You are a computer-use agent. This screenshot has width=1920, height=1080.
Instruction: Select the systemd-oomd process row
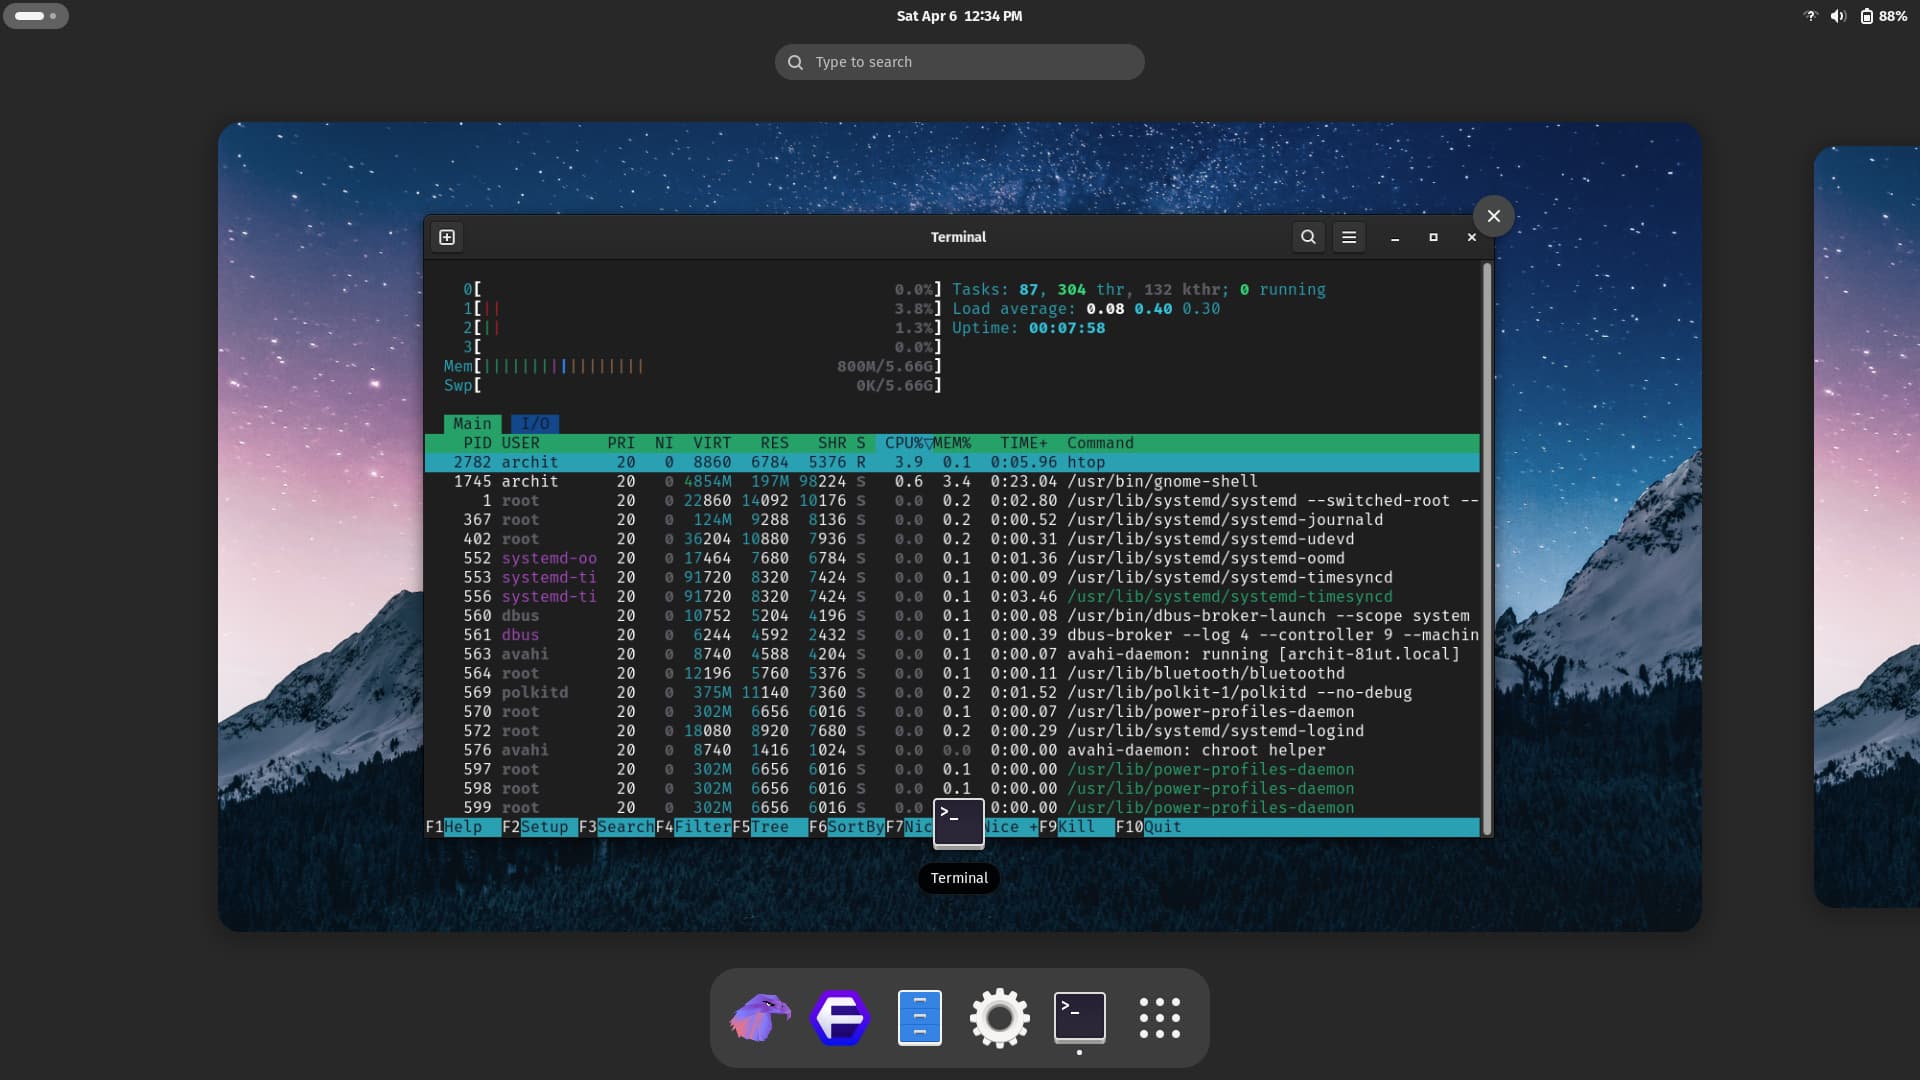click(952, 558)
